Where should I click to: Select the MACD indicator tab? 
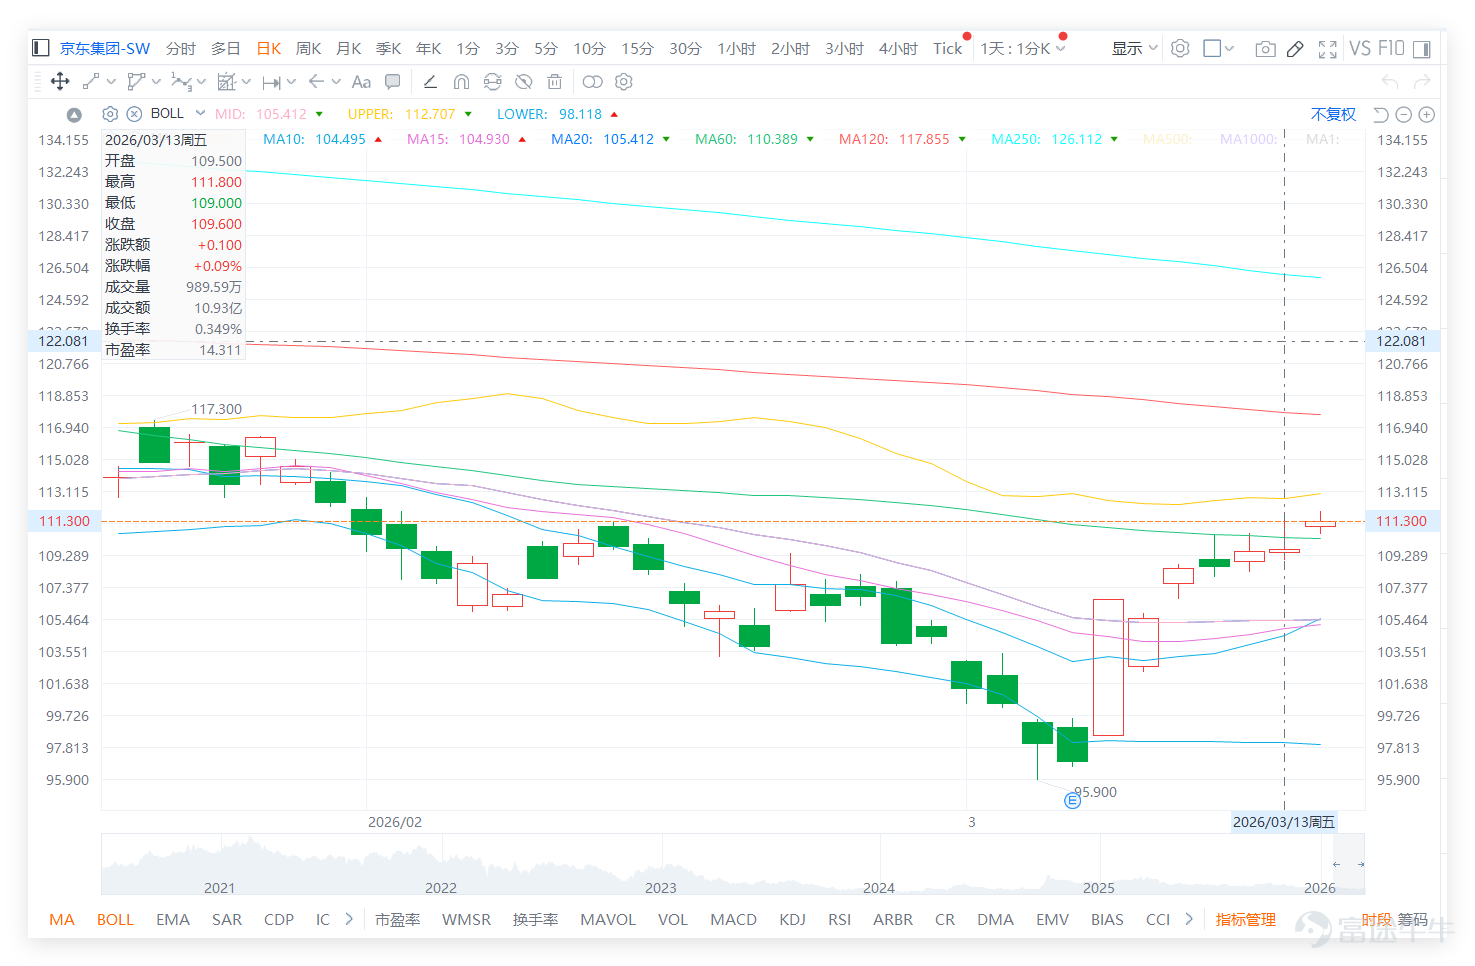click(x=733, y=919)
